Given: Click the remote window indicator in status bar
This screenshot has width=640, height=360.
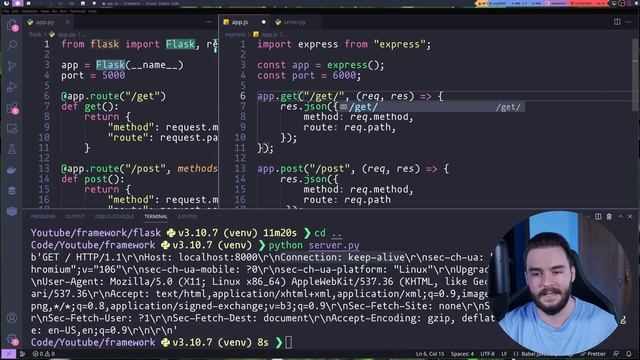Looking at the screenshot, I should click(8, 354).
